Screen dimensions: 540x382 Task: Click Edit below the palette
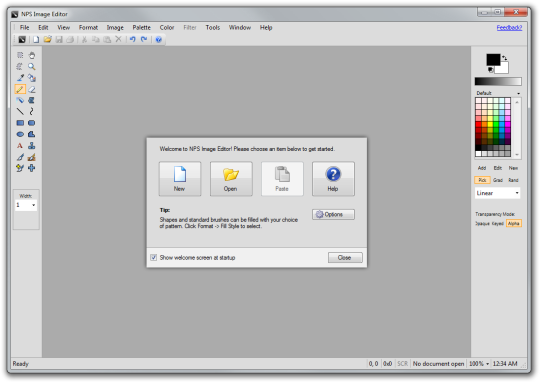click(x=498, y=168)
